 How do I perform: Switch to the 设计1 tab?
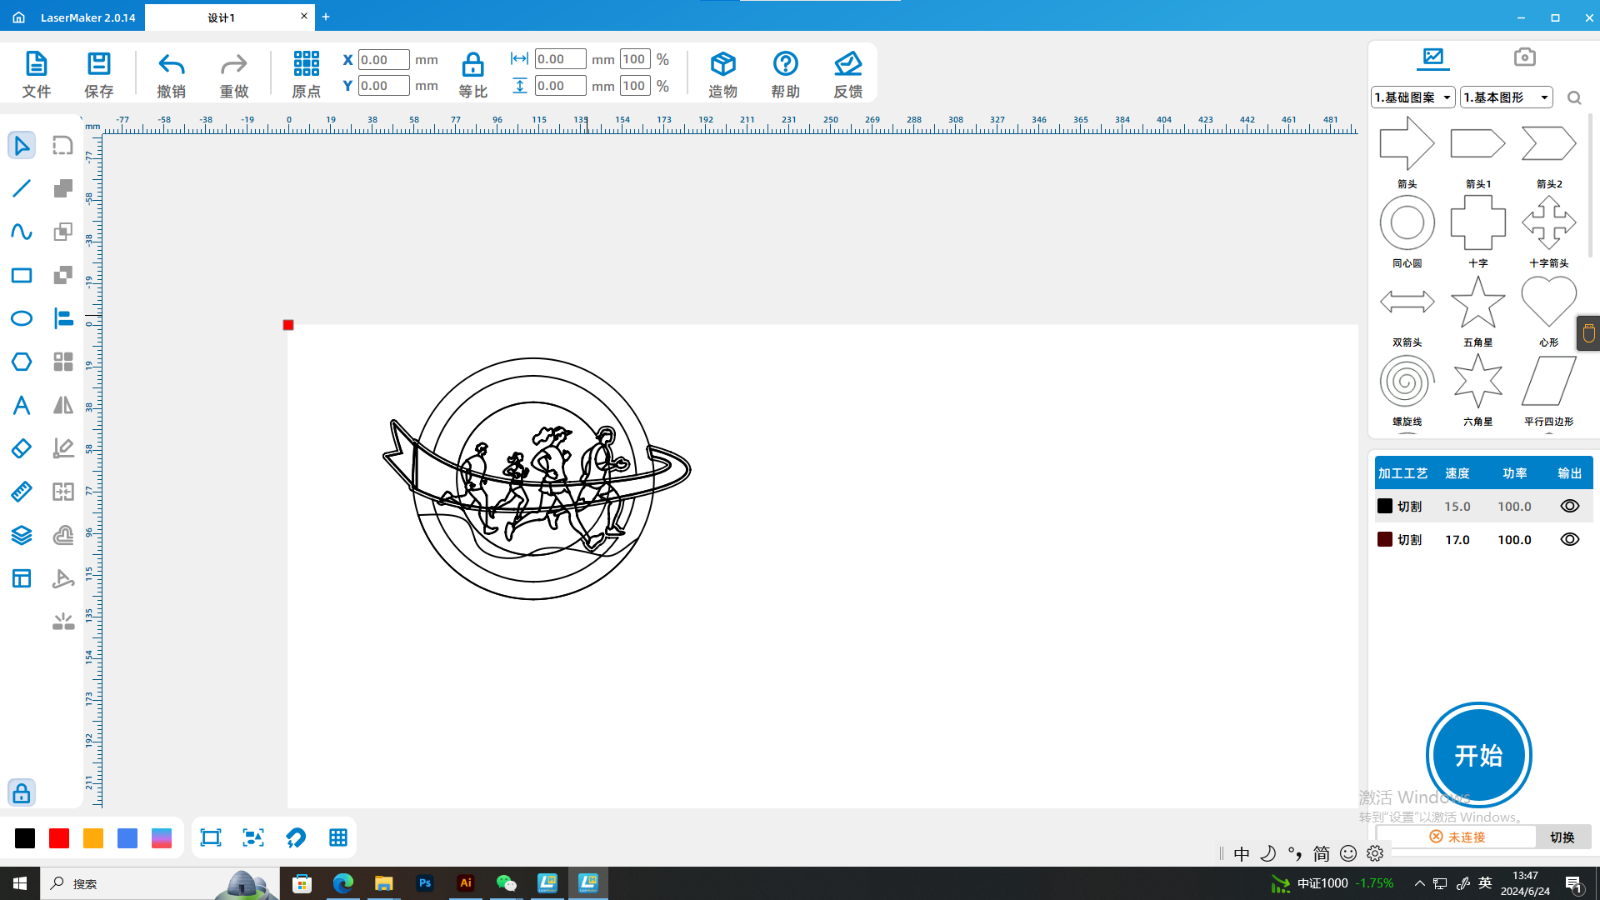[222, 18]
